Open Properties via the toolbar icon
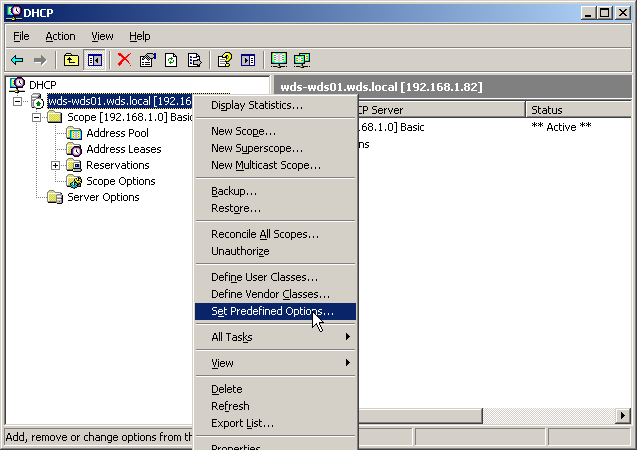Screen dimensions: 637x450 [x=148, y=60]
